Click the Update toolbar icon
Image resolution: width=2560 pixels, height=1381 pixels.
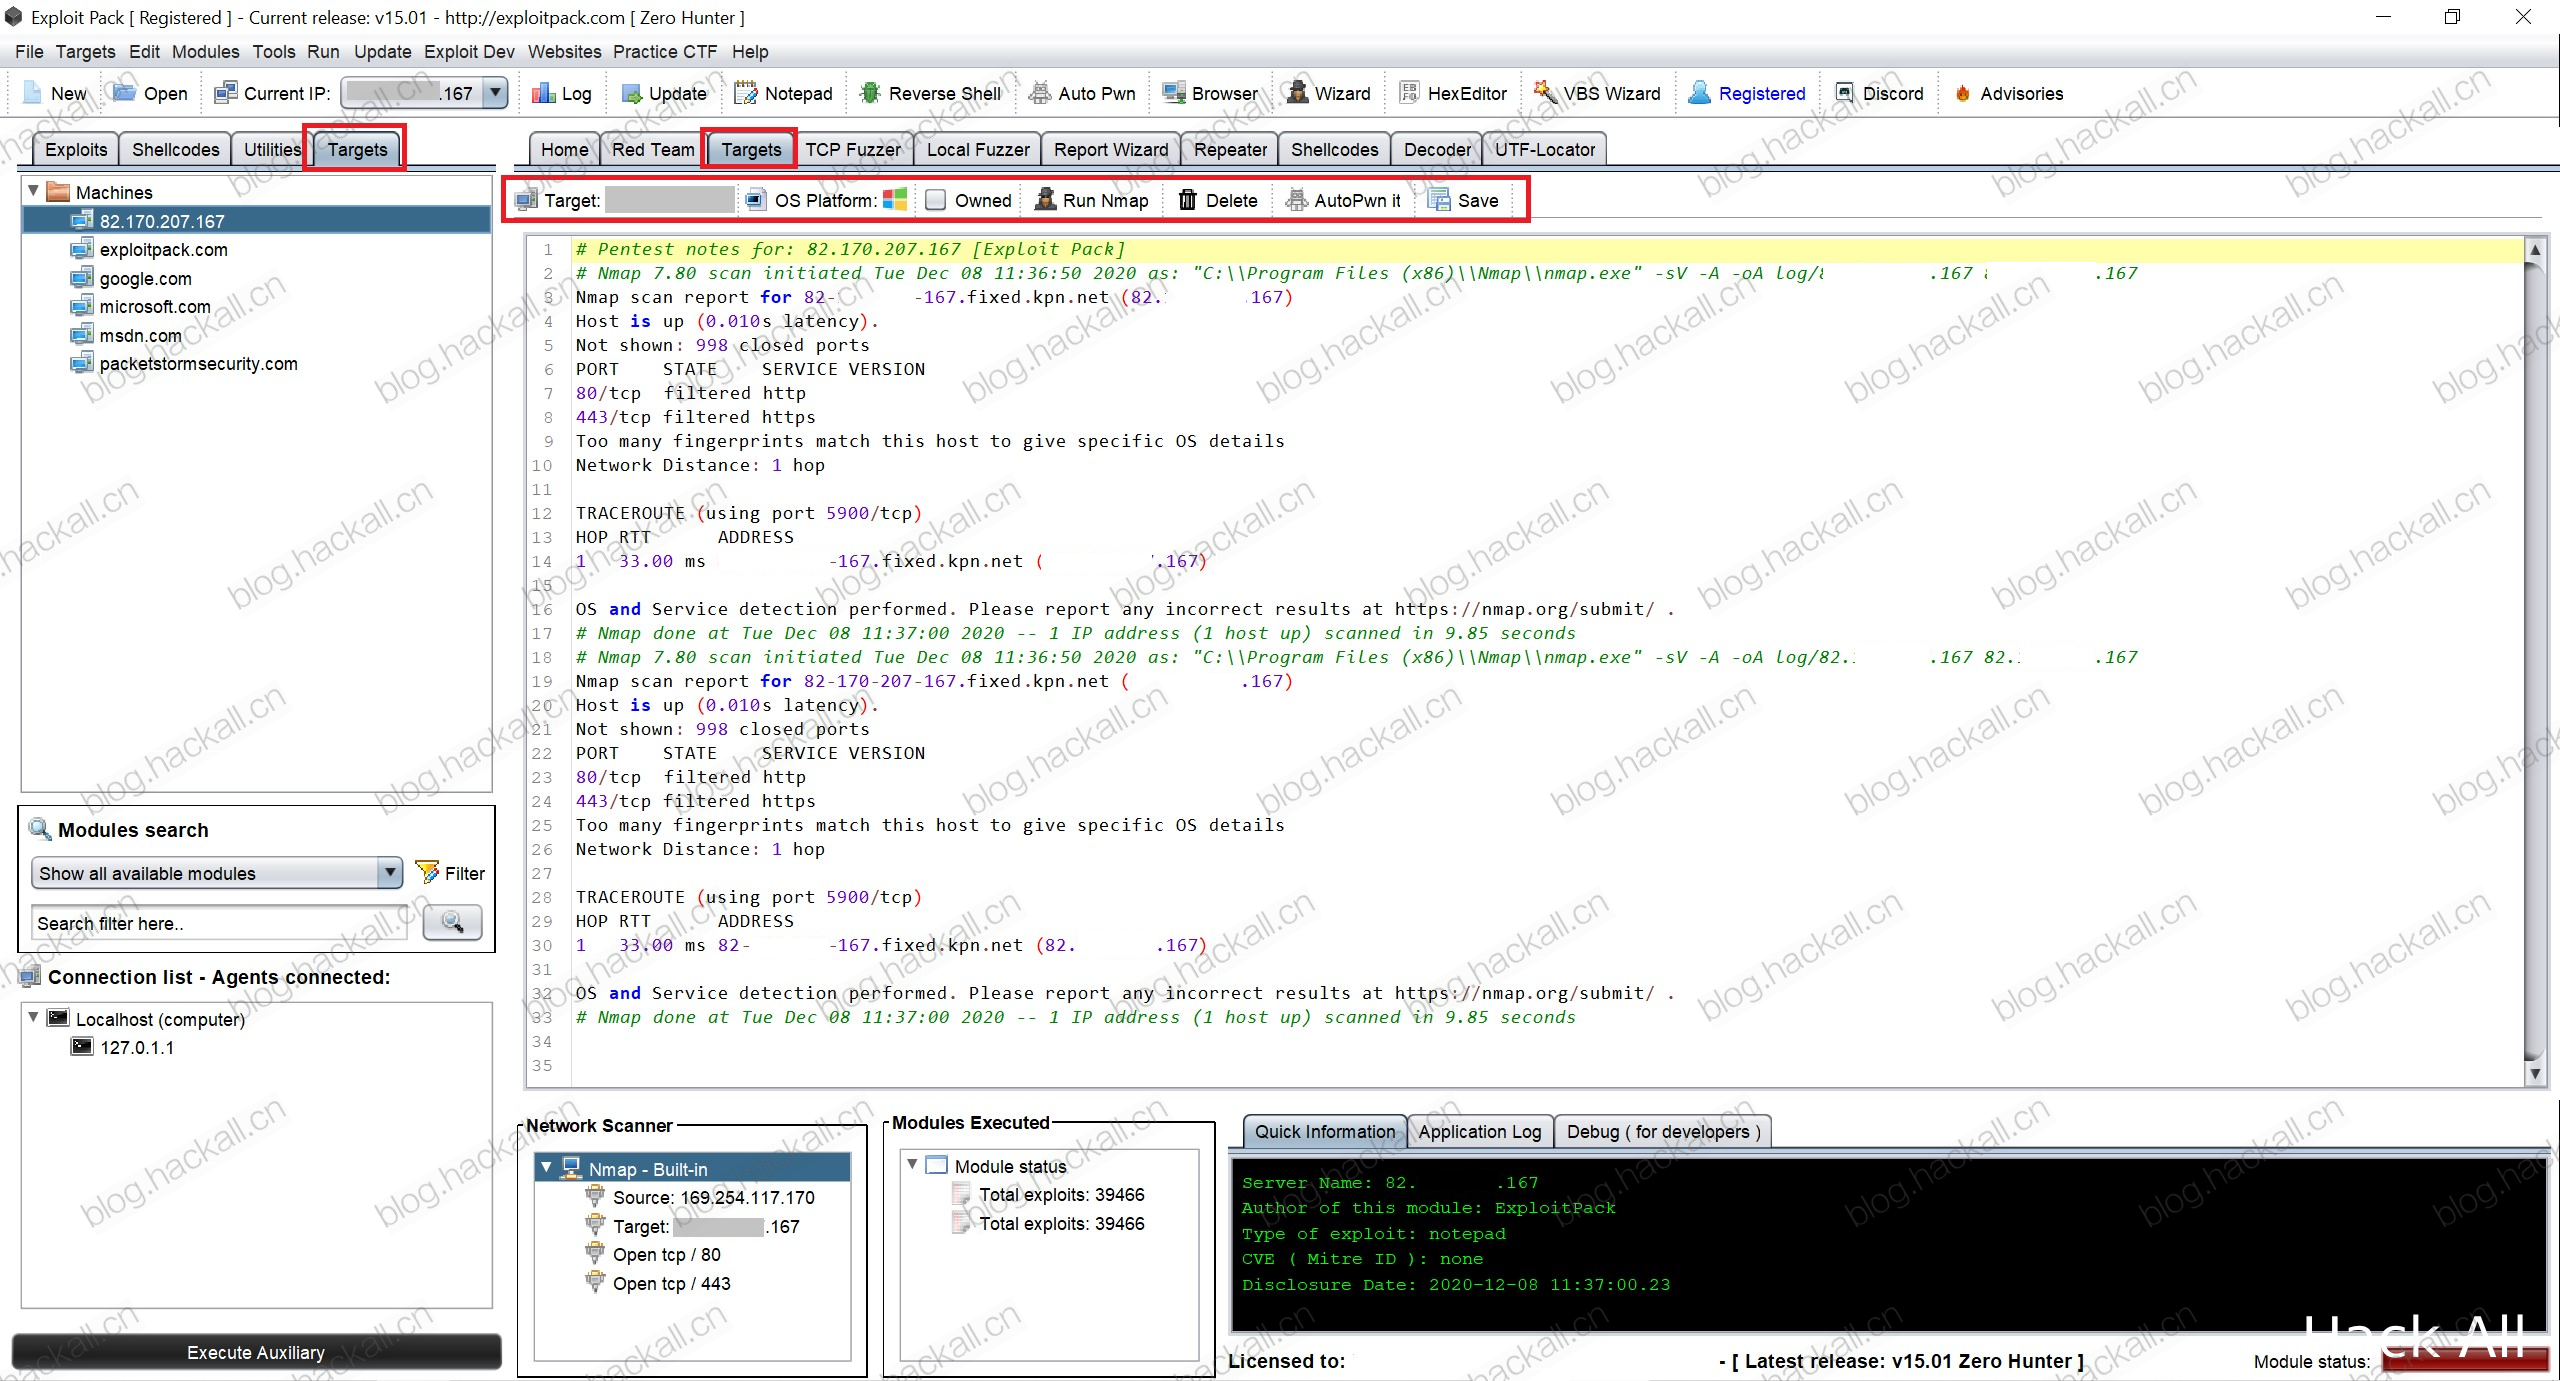pyautogui.click(x=631, y=93)
